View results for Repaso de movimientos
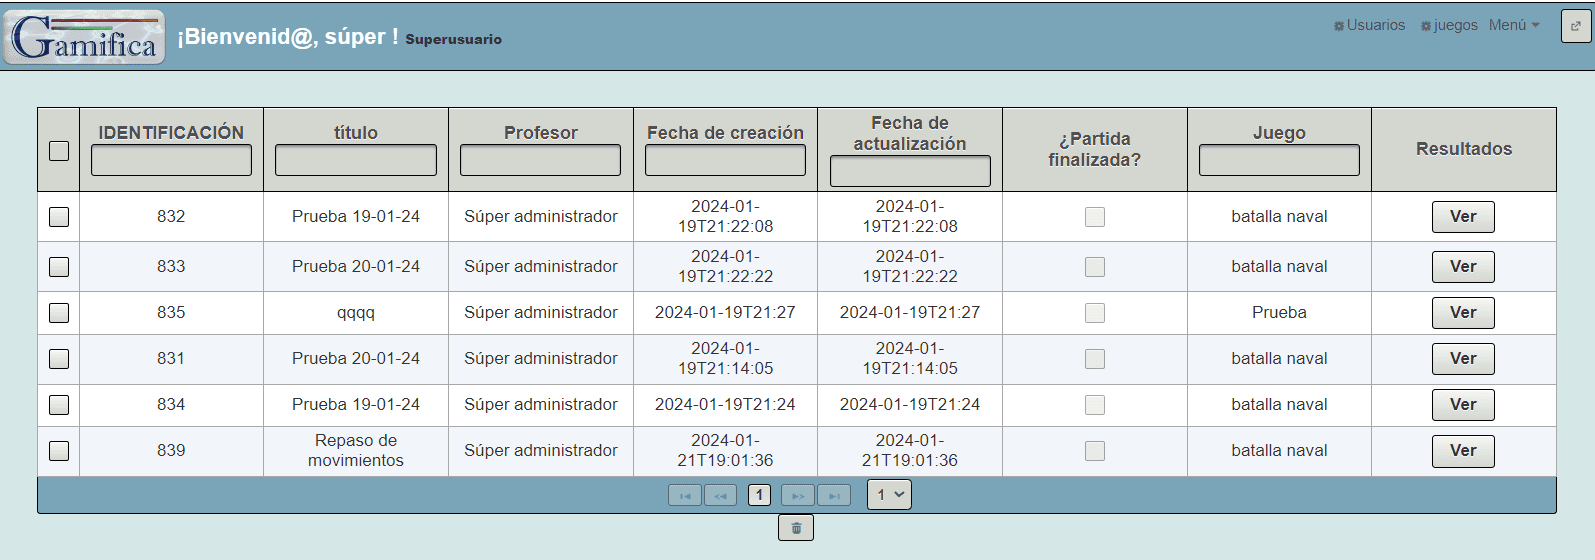1595x560 pixels. click(1463, 451)
